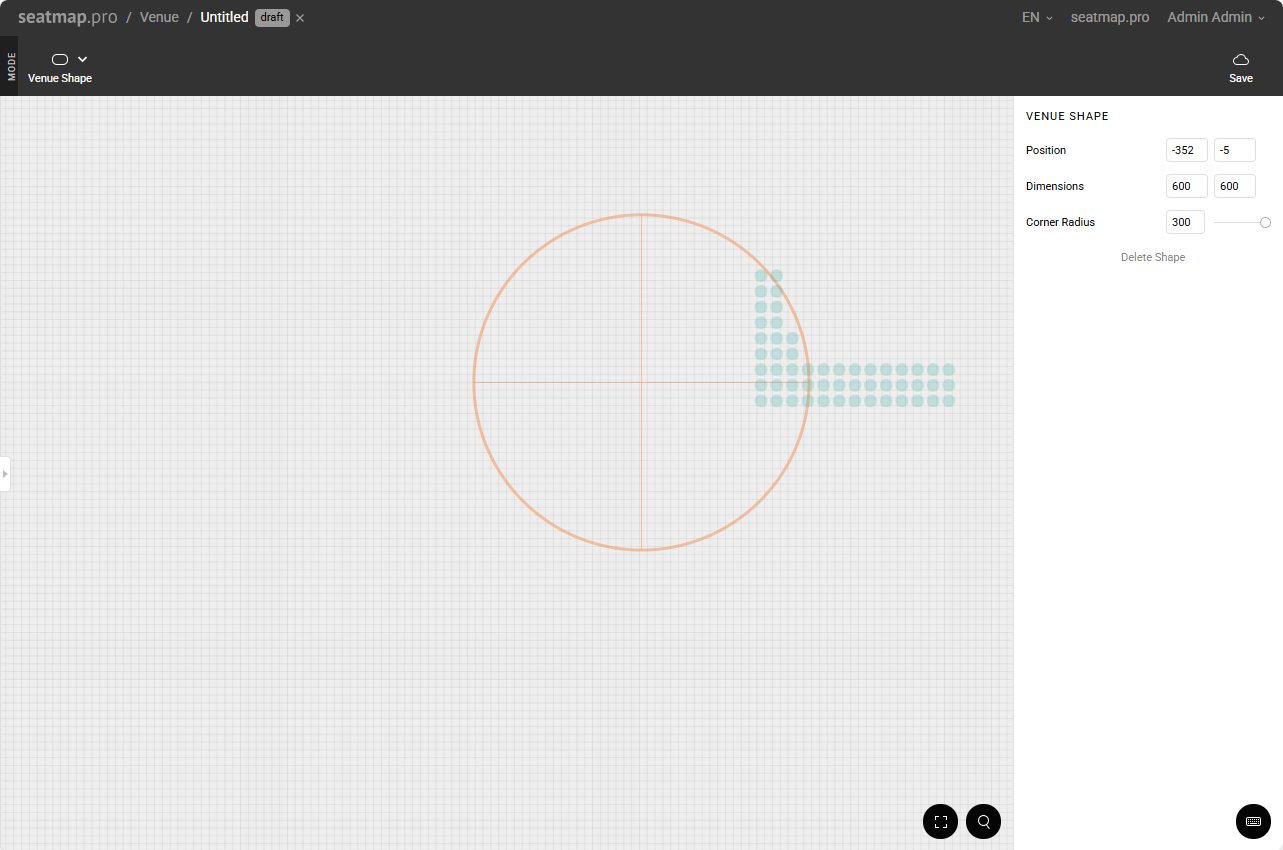Click the seatmap.pro logo
Screen dimensions: 1283x850
point(68,17)
